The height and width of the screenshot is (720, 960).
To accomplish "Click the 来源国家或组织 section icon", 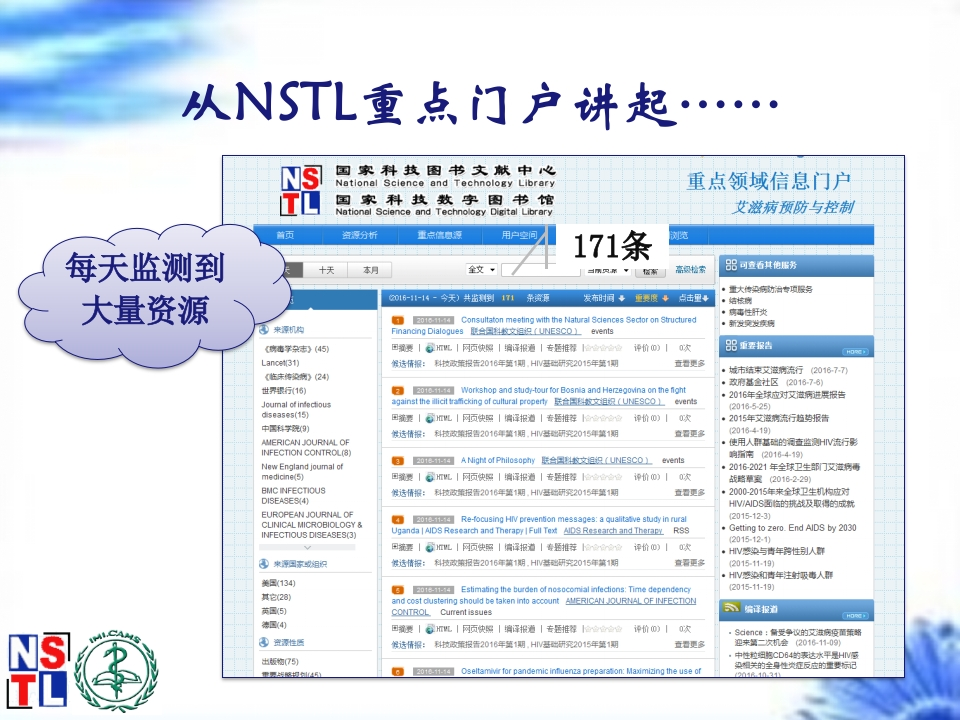I will click(x=264, y=564).
